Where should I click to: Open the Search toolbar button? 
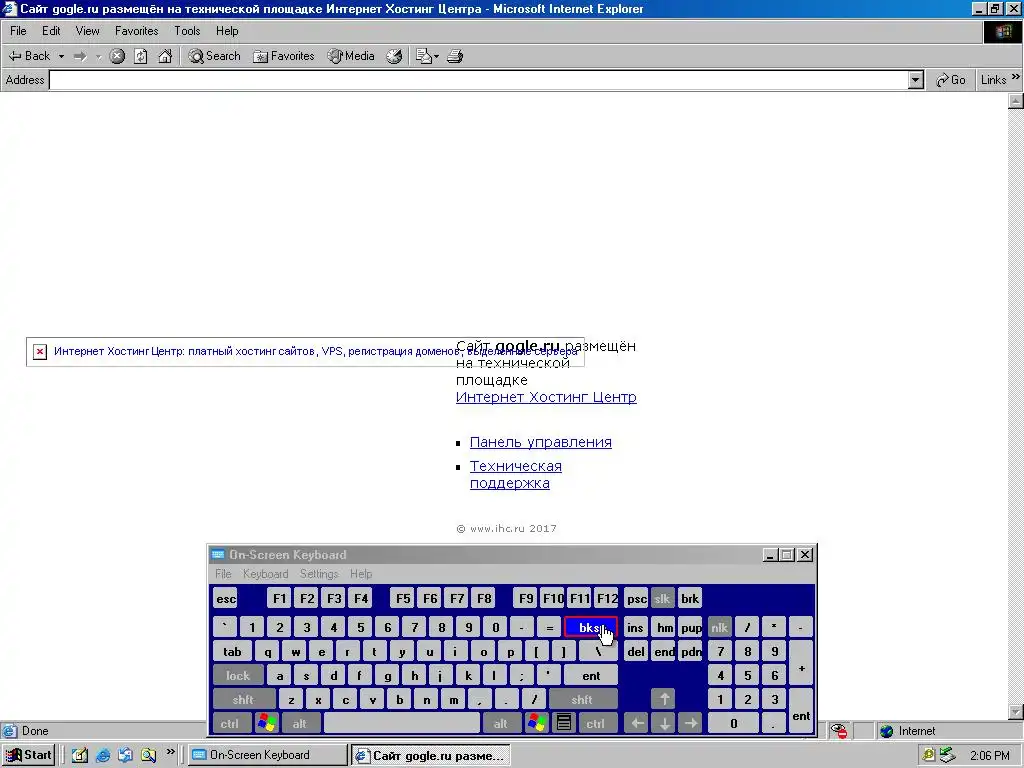(214, 56)
